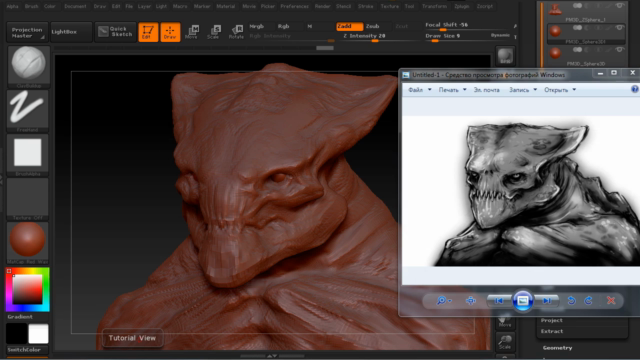Select the Scale transform tool in top shelf
640x360 pixels.
click(x=213, y=32)
